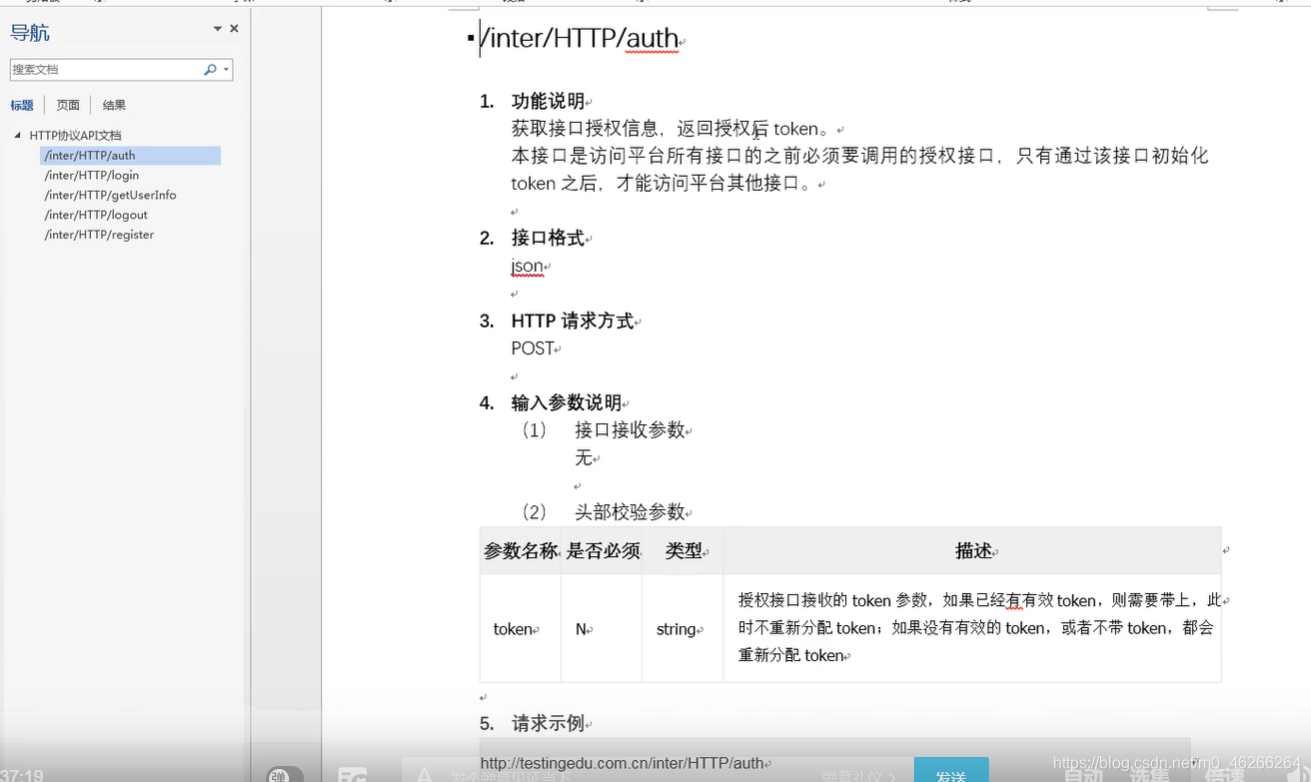Click the 参数名称 table header cell

521,551
